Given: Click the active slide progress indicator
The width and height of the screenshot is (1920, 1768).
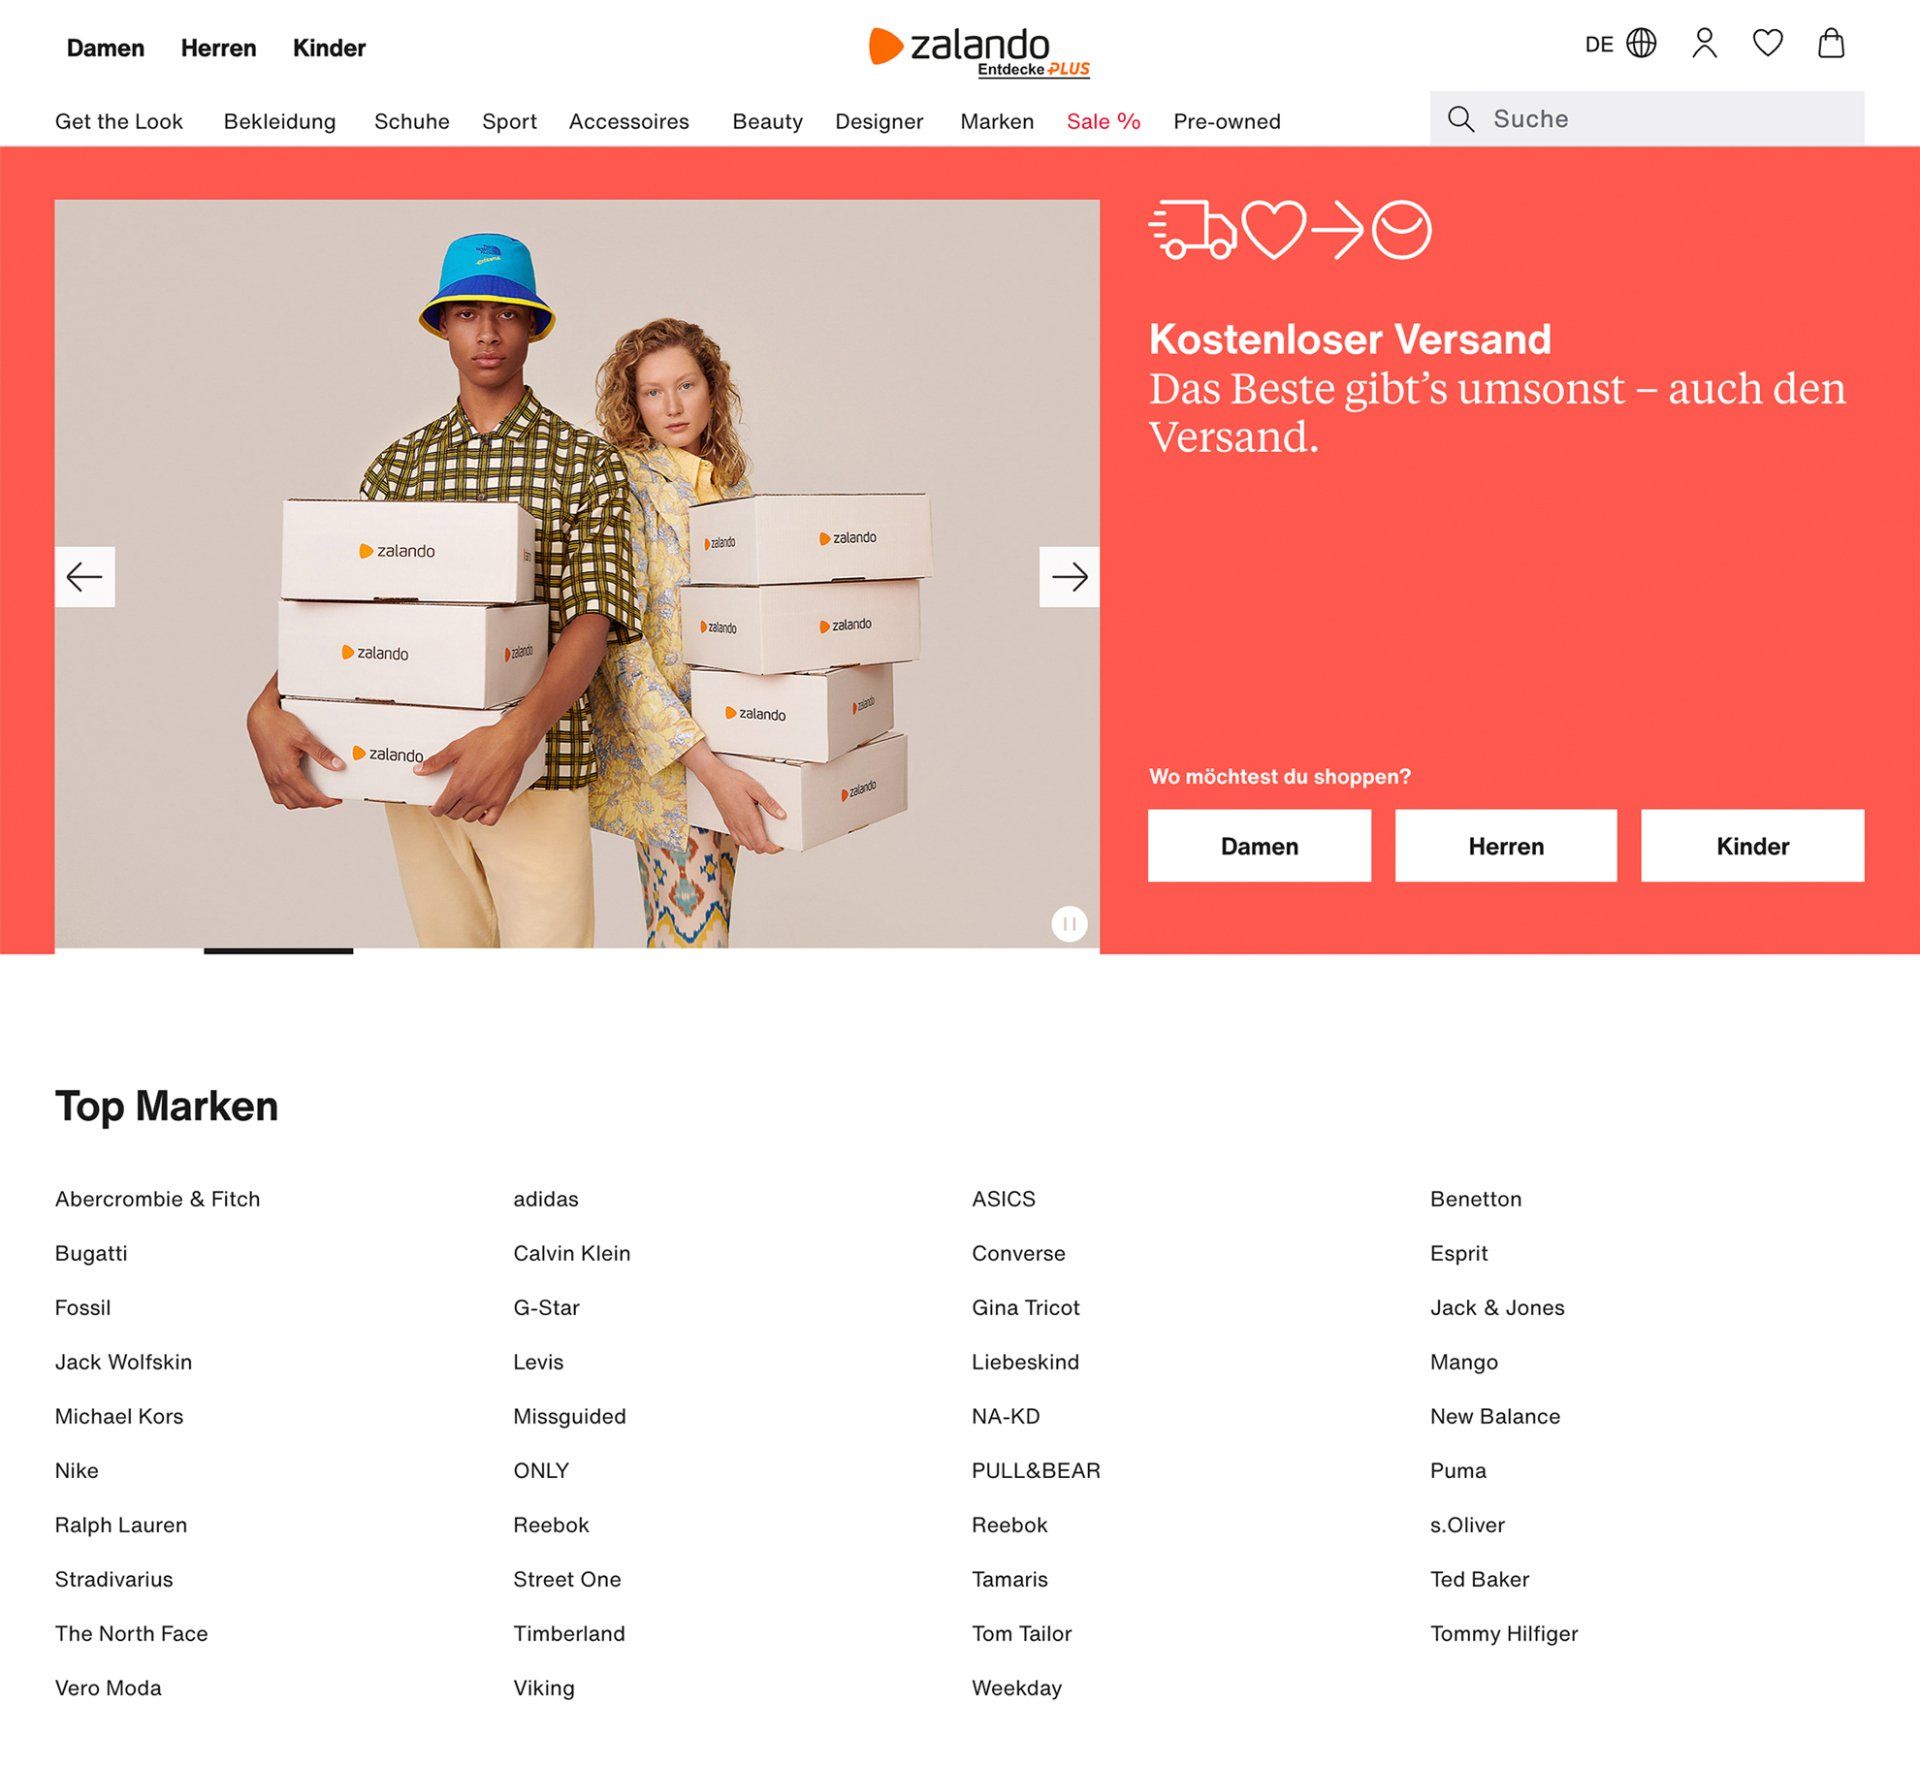Looking at the screenshot, I should click(x=278, y=951).
